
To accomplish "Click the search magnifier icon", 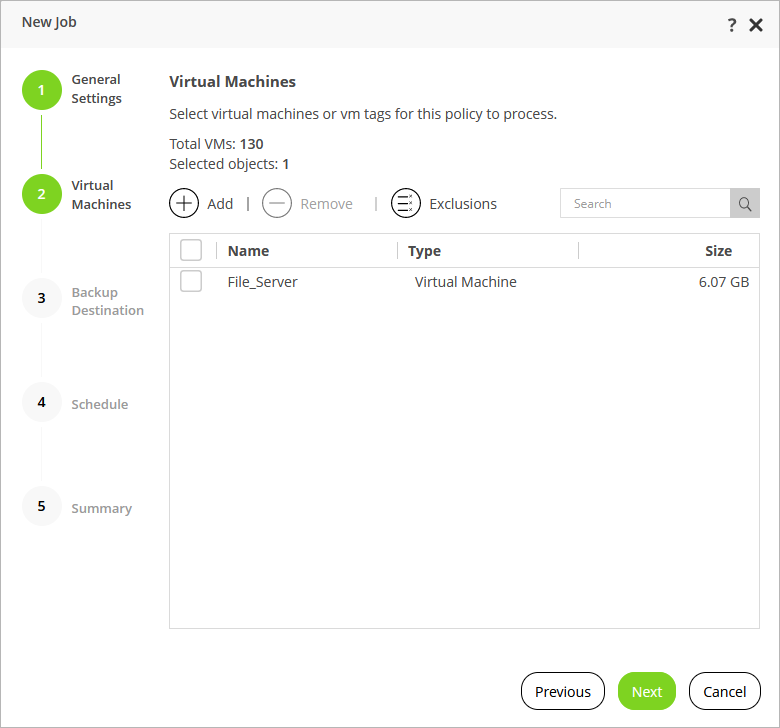I will tap(745, 203).
